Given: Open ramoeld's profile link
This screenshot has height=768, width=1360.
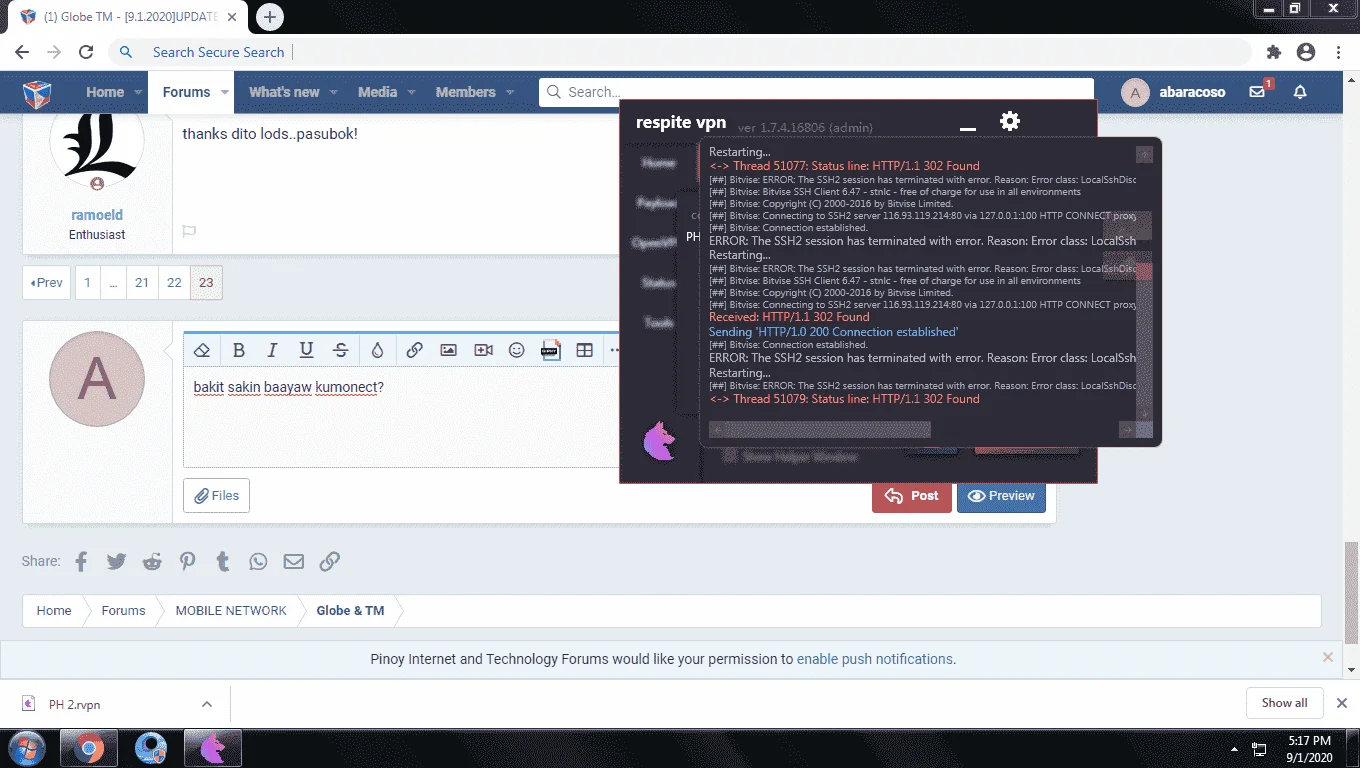Looking at the screenshot, I should click(x=97, y=215).
